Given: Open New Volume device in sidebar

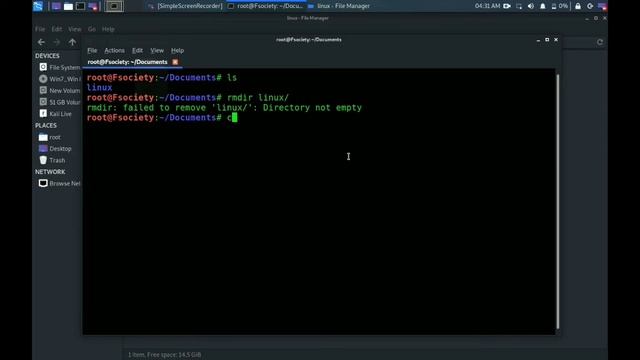Looking at the screenshot, I should pos(60,91).
